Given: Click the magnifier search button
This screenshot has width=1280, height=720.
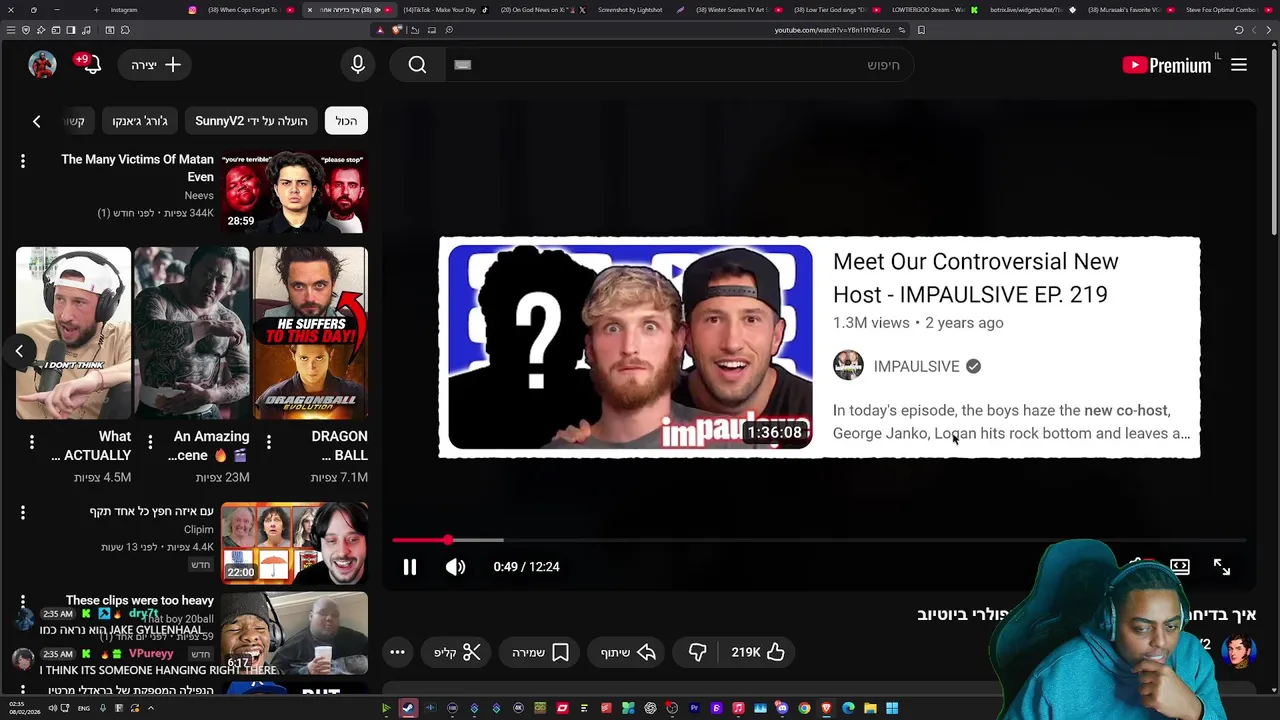Looking at the screenshot, I should [x=417, y=65].
